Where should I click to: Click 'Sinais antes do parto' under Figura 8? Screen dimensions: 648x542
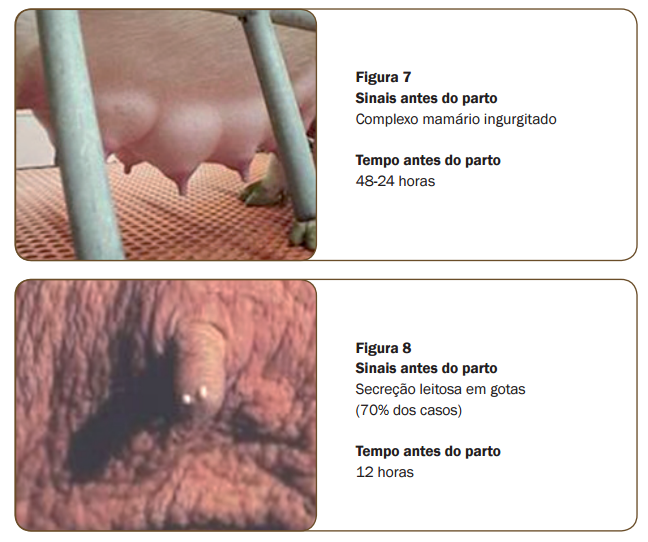[x=426, y=368]
